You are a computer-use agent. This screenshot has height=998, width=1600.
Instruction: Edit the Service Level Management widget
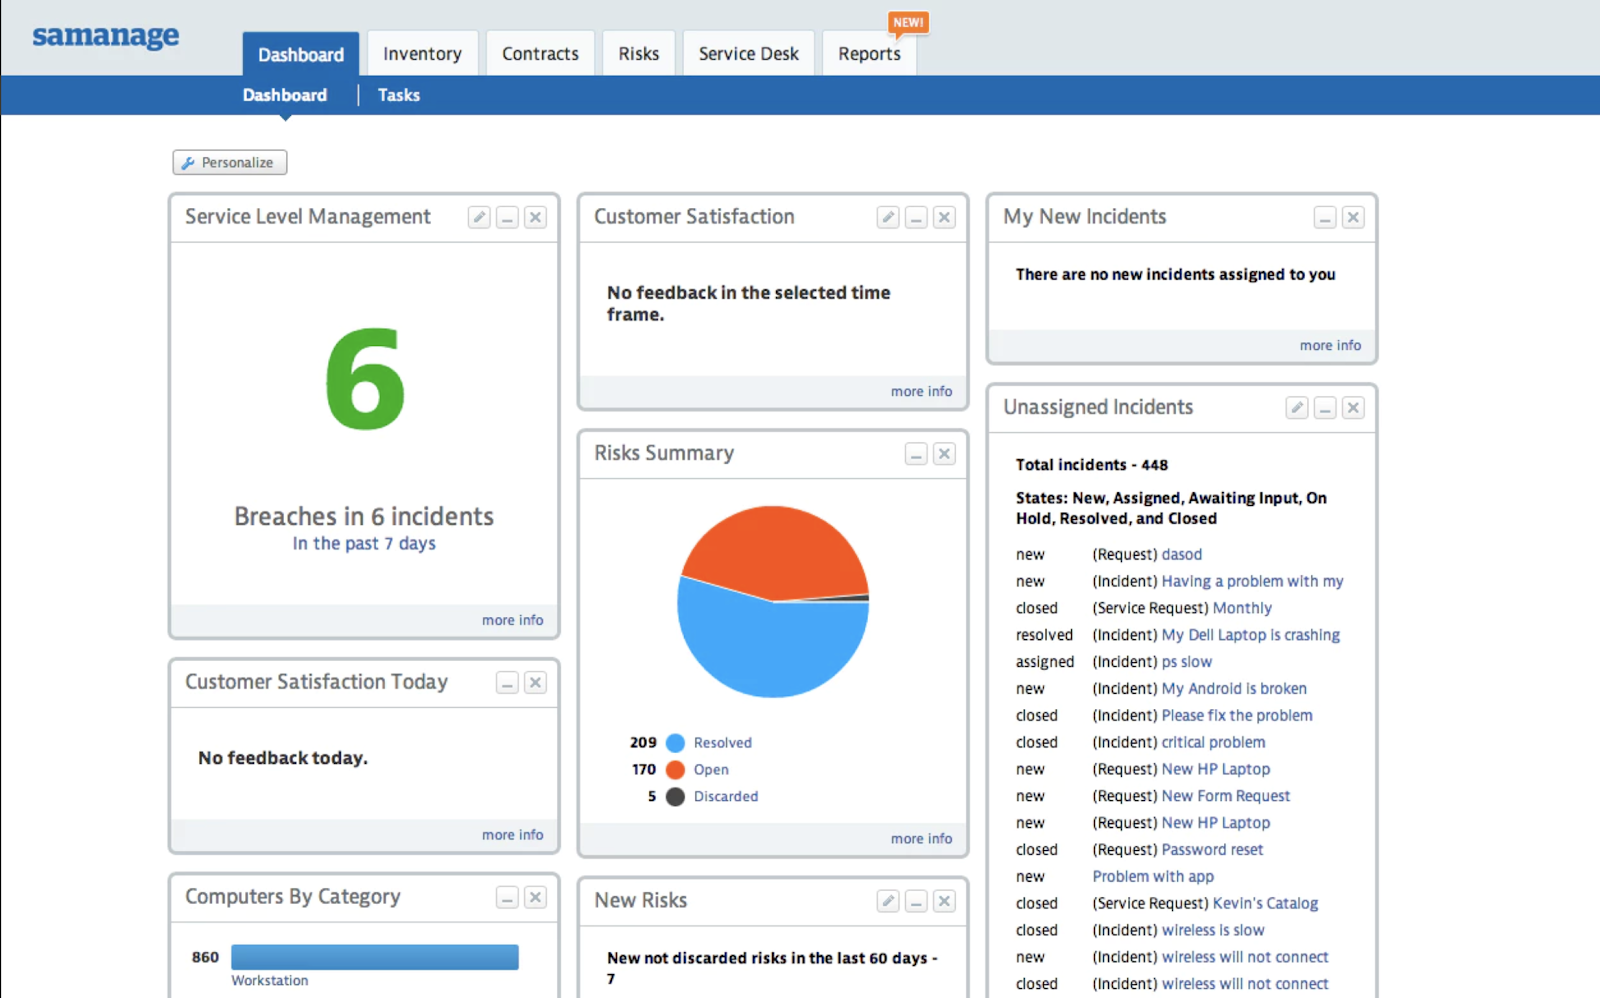[x=479, y=217]
